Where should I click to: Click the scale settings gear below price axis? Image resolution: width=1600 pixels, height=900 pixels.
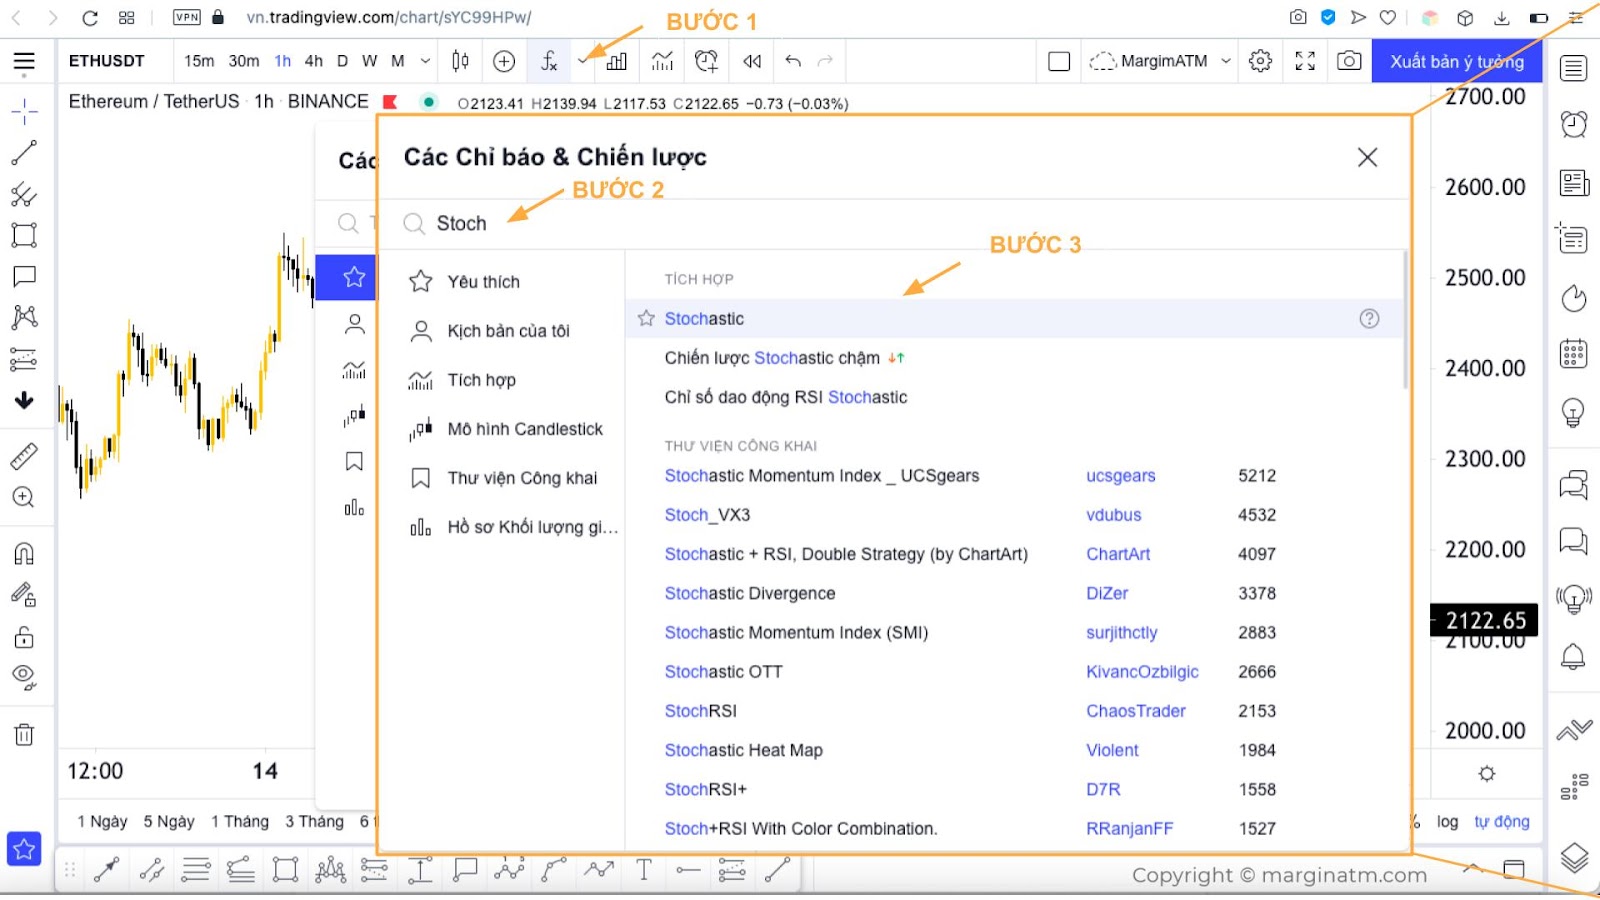(1487, 774)
